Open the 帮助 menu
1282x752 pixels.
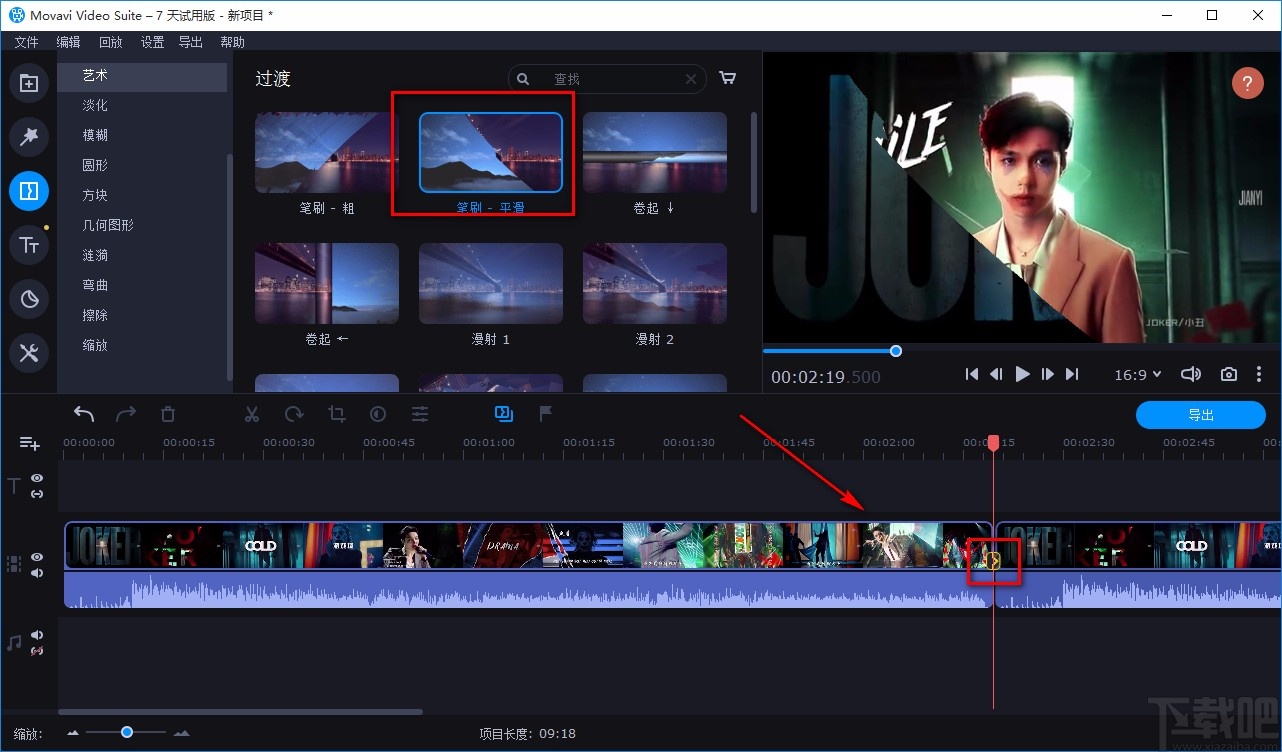pos(232,42)
